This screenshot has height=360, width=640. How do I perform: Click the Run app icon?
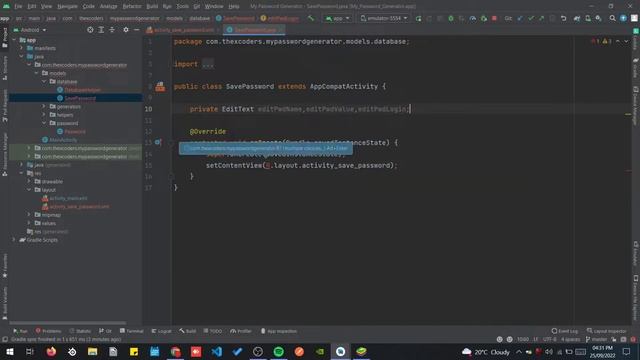tap(418, 18)
